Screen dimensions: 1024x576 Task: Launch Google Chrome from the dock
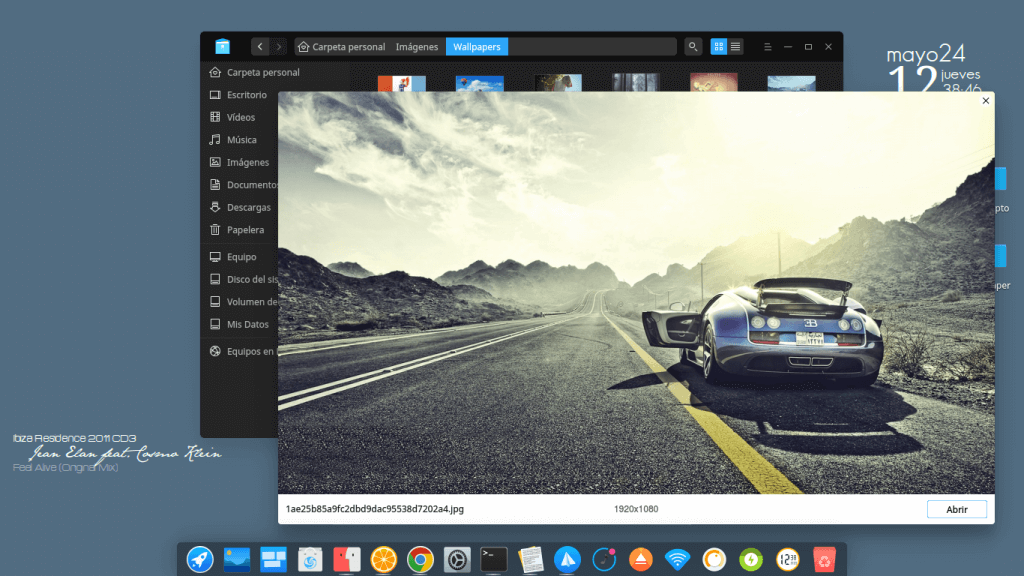click(x=420, y=559)
